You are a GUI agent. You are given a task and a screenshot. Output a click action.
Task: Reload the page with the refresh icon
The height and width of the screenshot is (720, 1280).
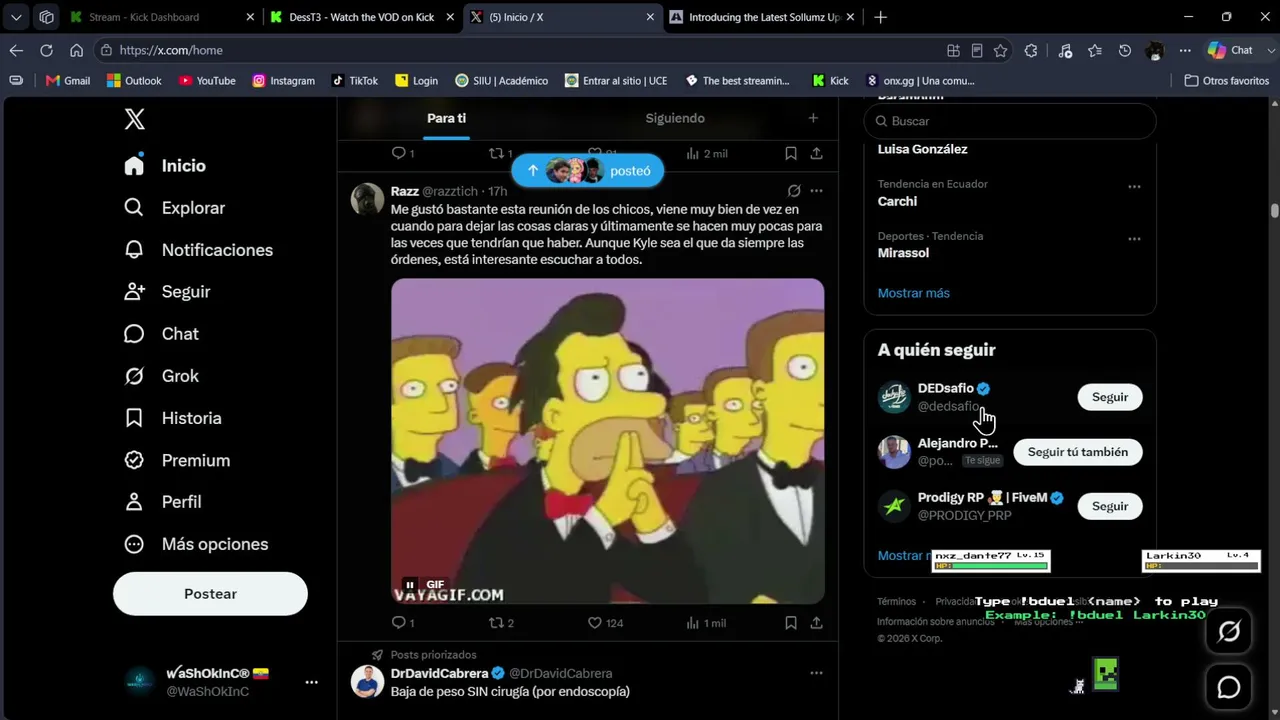(x=46, y=50)
